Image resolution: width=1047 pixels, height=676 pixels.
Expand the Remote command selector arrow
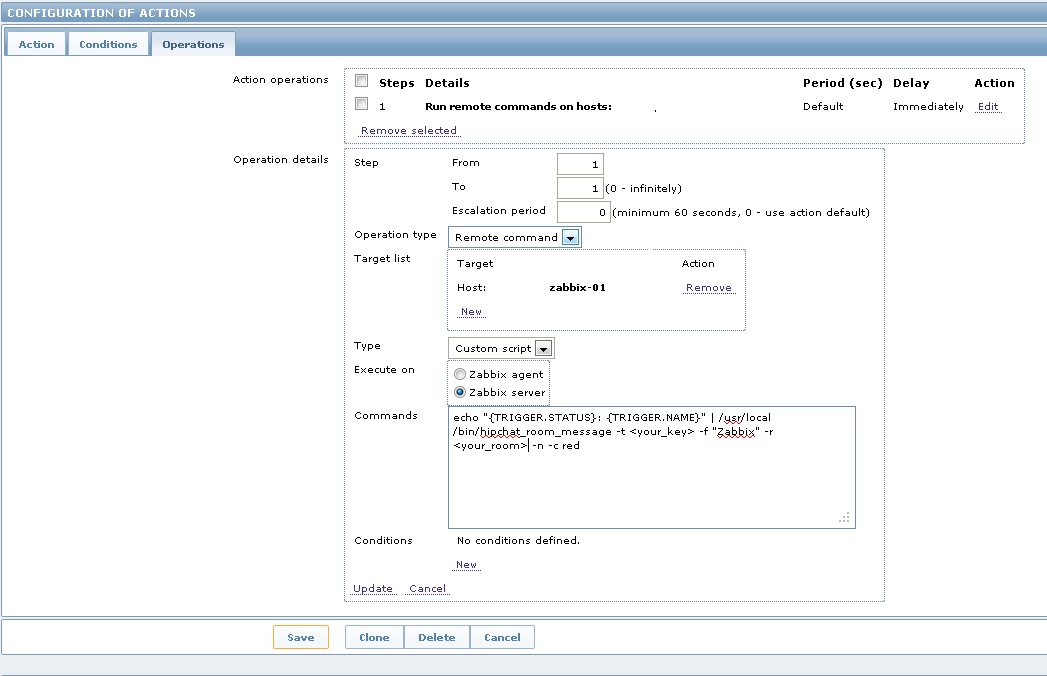pyautogui.click(x=572, y=237)
